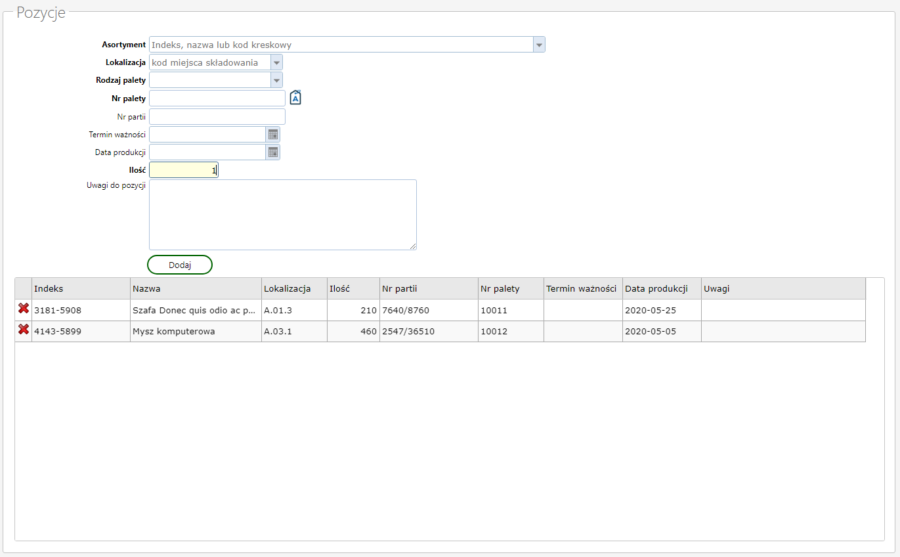Focus the Asortyment search field
The height and width of the screenshot is (557, 900).
pos(341,45)
